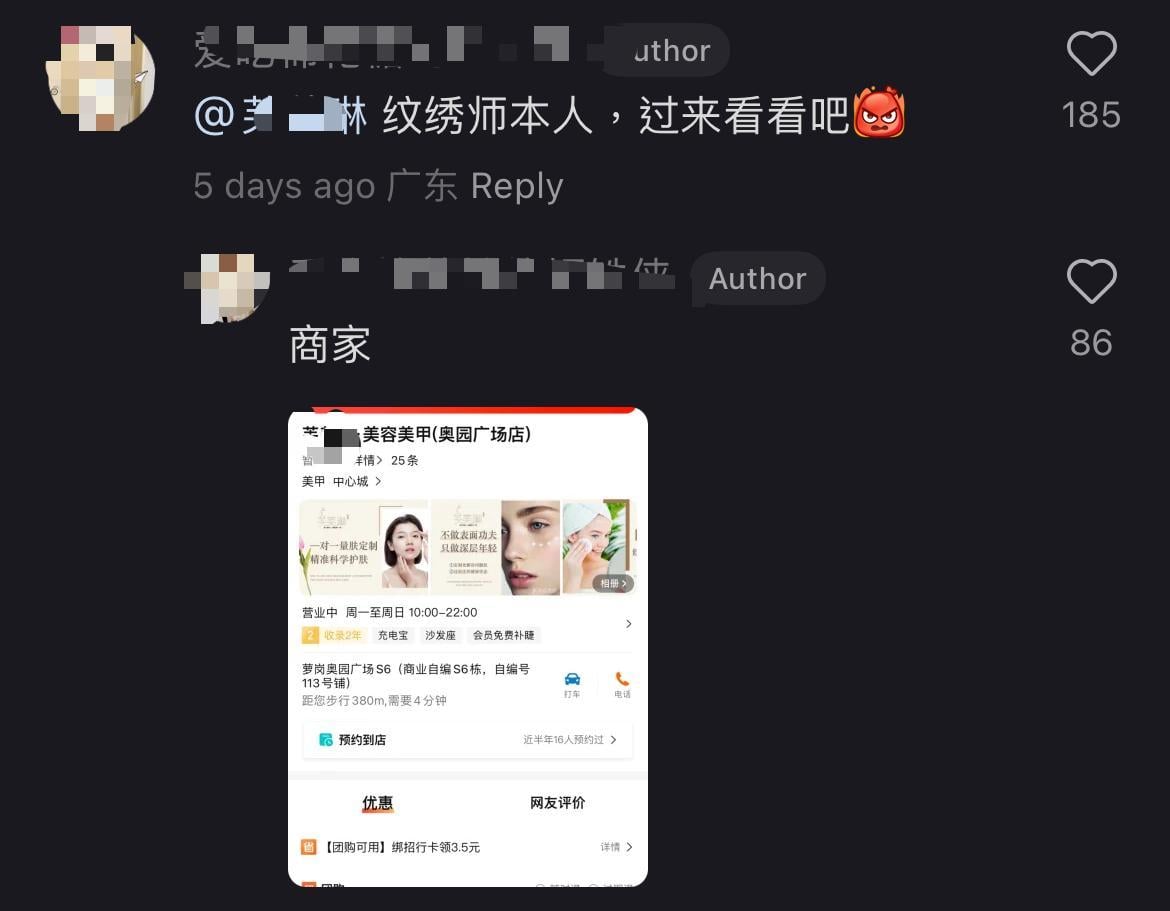Expand 详情 for 团购可用 coupon
The height and width of the screenshot is (911, 1170).
pos(616,847)
